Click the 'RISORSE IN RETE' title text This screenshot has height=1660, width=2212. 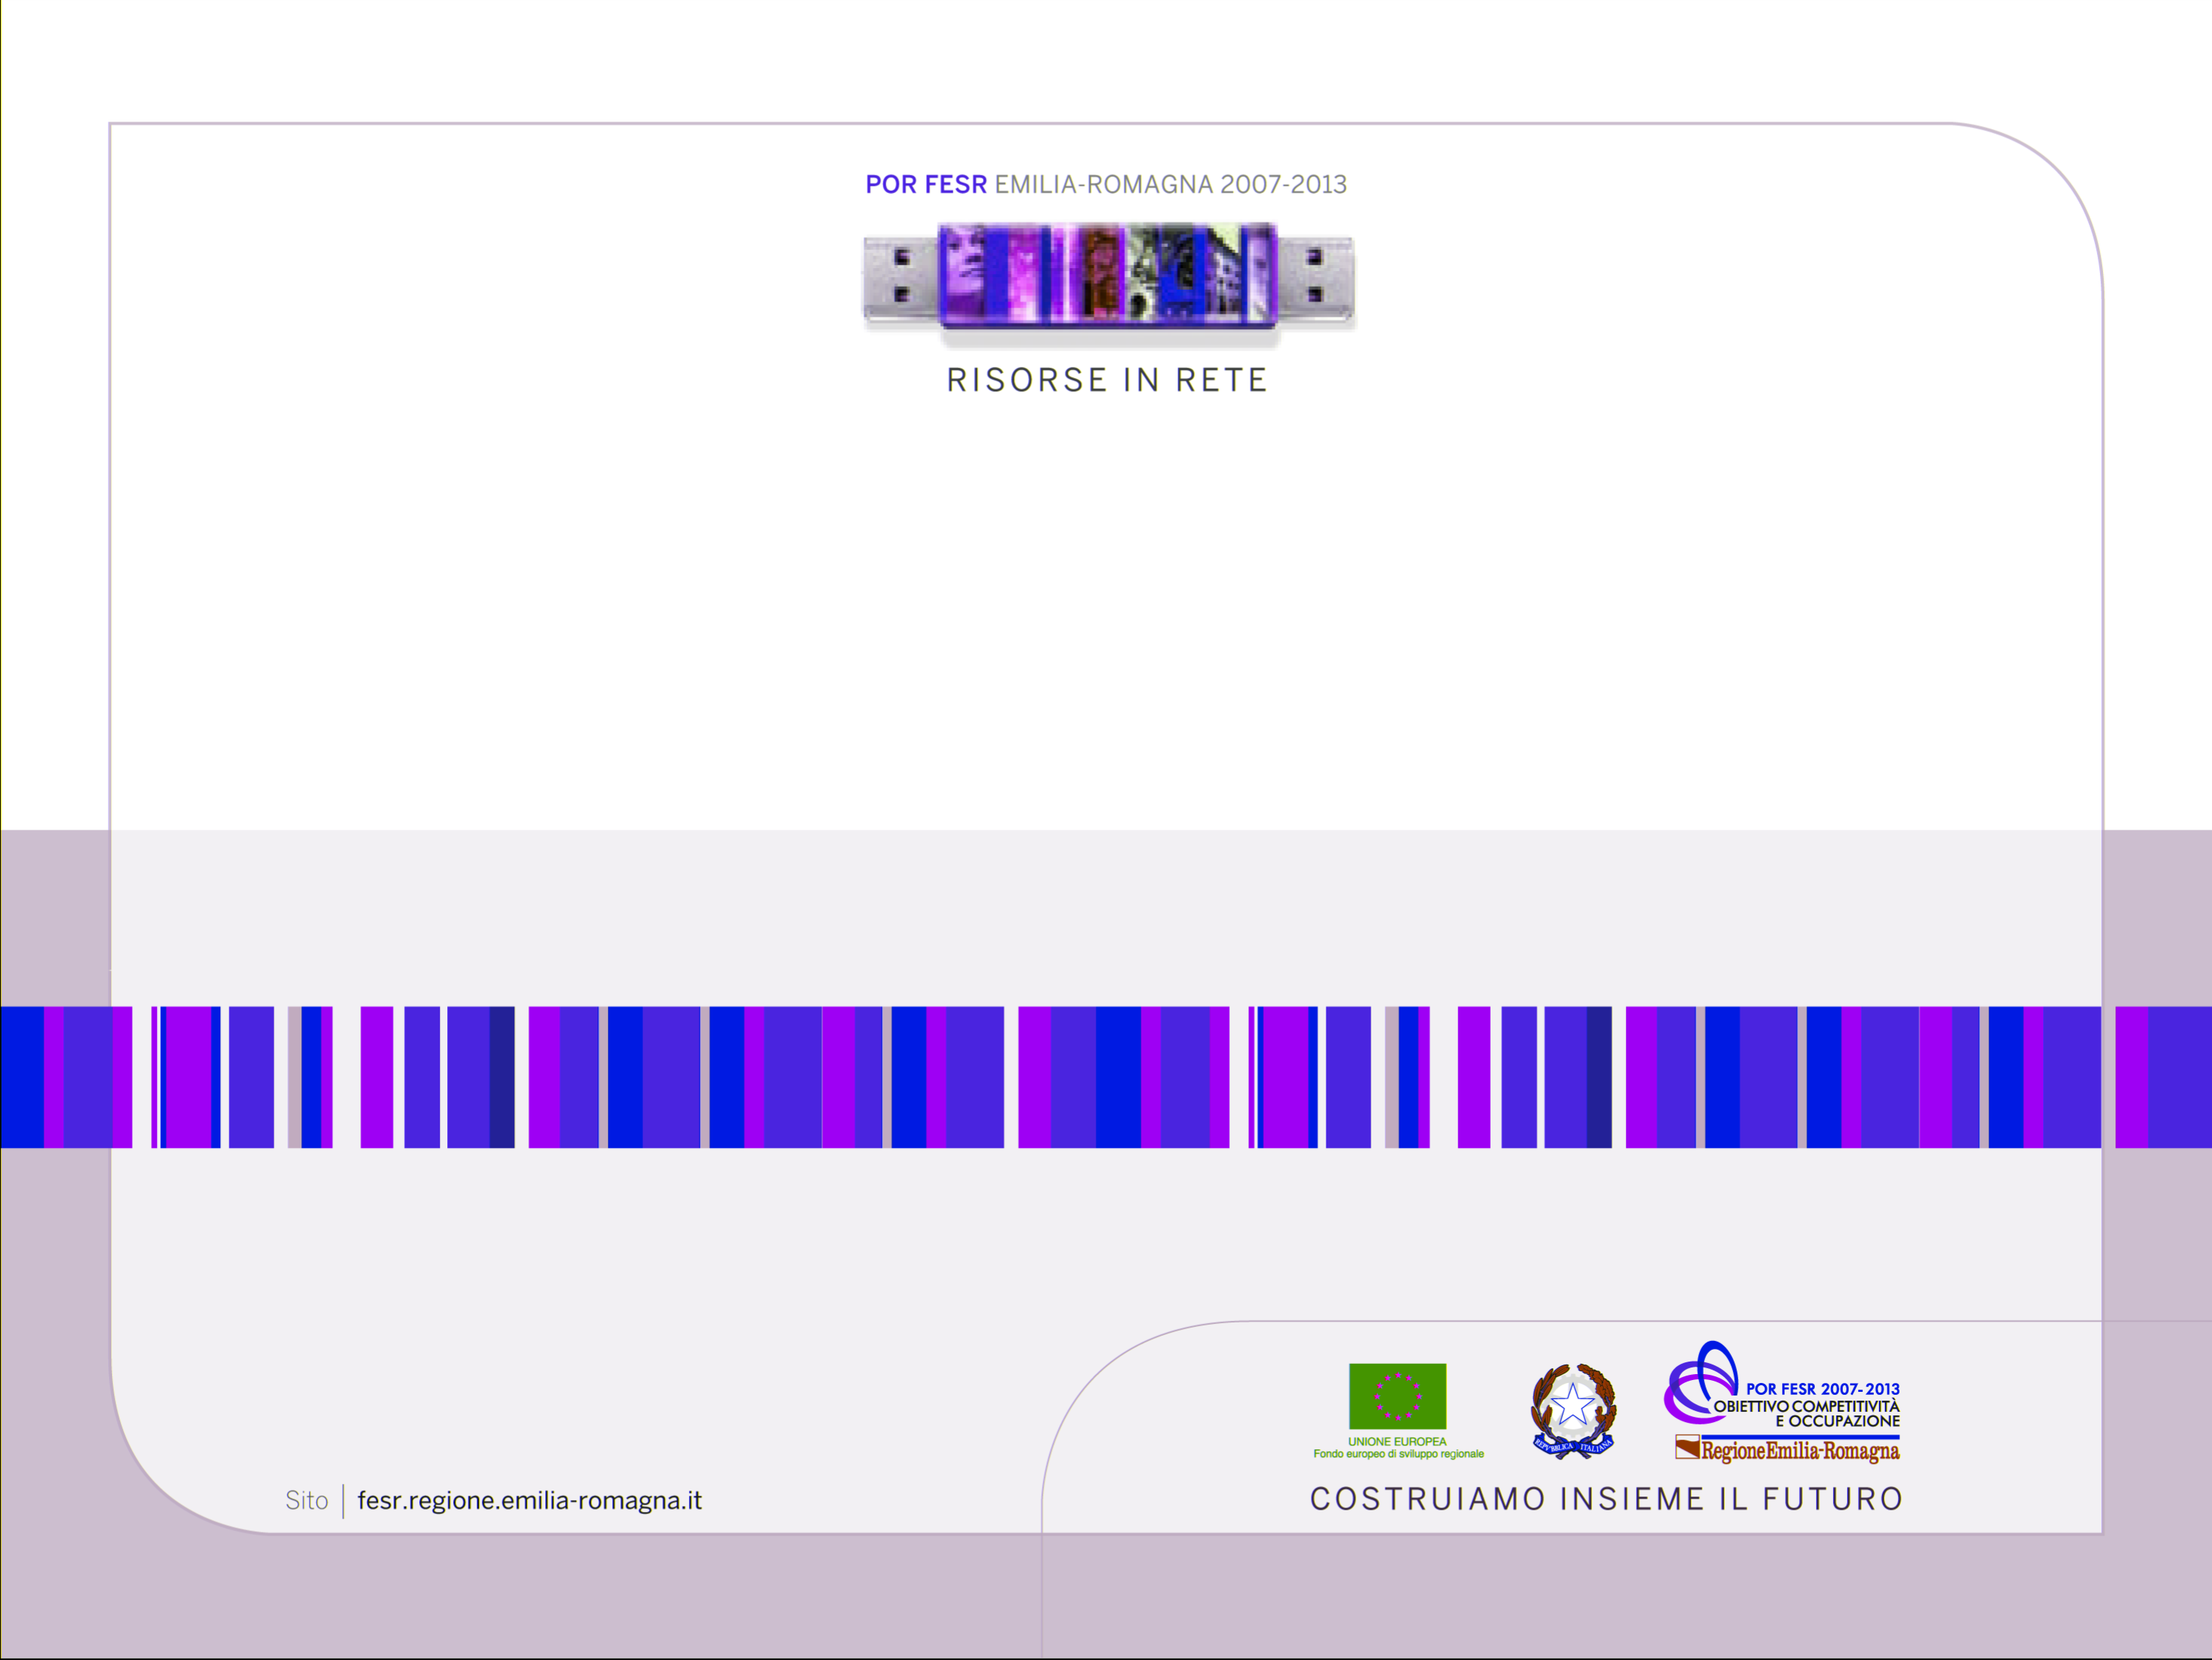tap(1107, 380)
